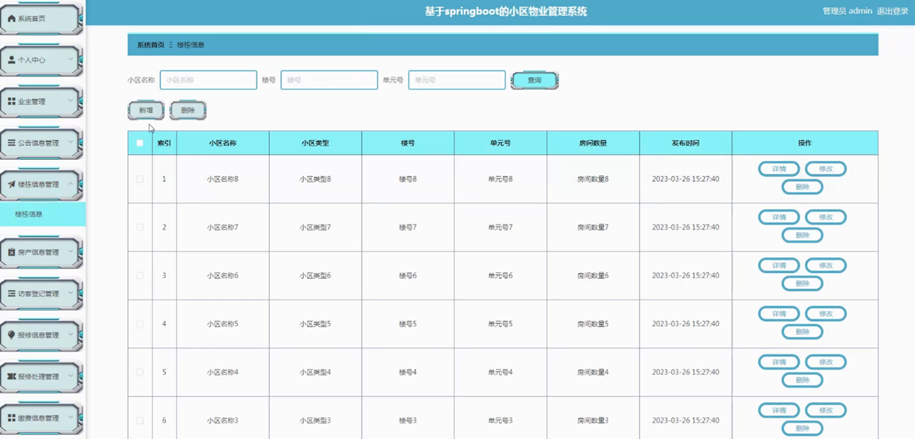Click the 系统首页 breadcrumb link
The width and height of the screenshot is (915, 439).
151,45
